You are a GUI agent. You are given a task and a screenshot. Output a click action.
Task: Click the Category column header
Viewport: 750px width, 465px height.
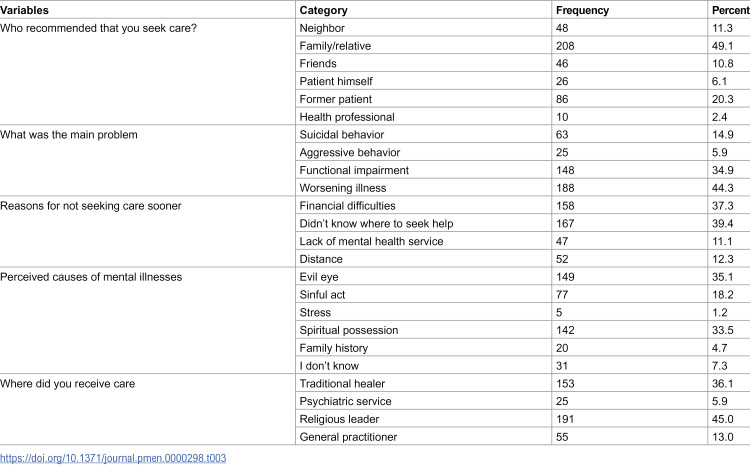[323, 10]
